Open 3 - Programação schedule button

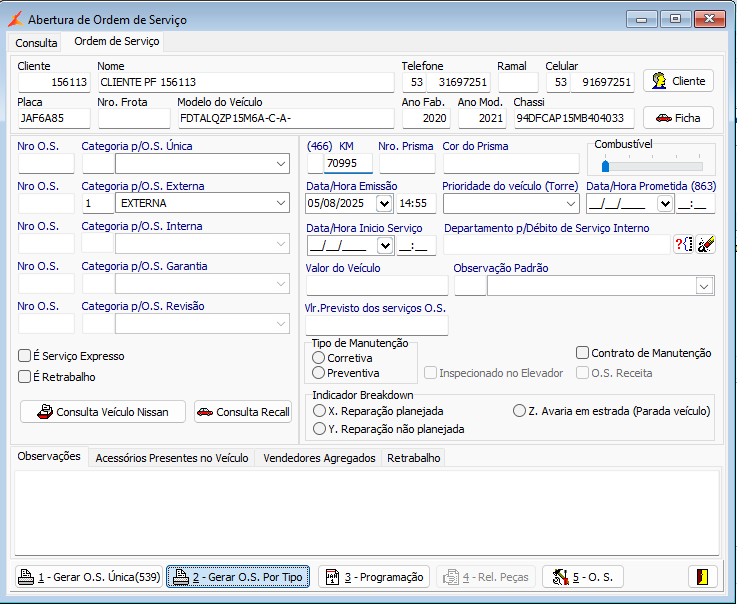[374, 577]
